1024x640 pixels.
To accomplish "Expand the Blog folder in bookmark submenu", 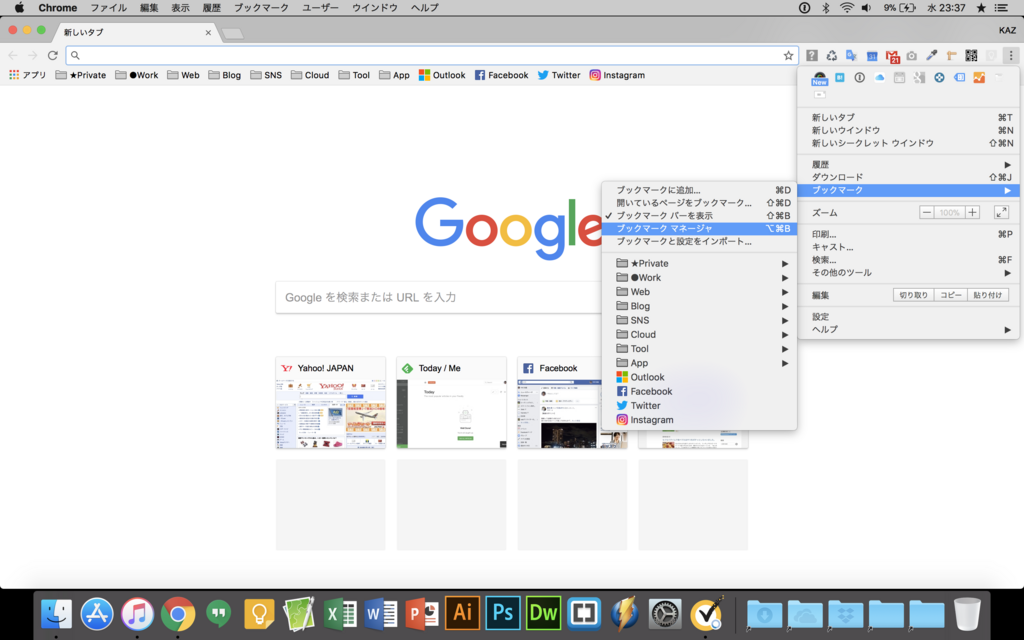I will click(x=699, y=306).
